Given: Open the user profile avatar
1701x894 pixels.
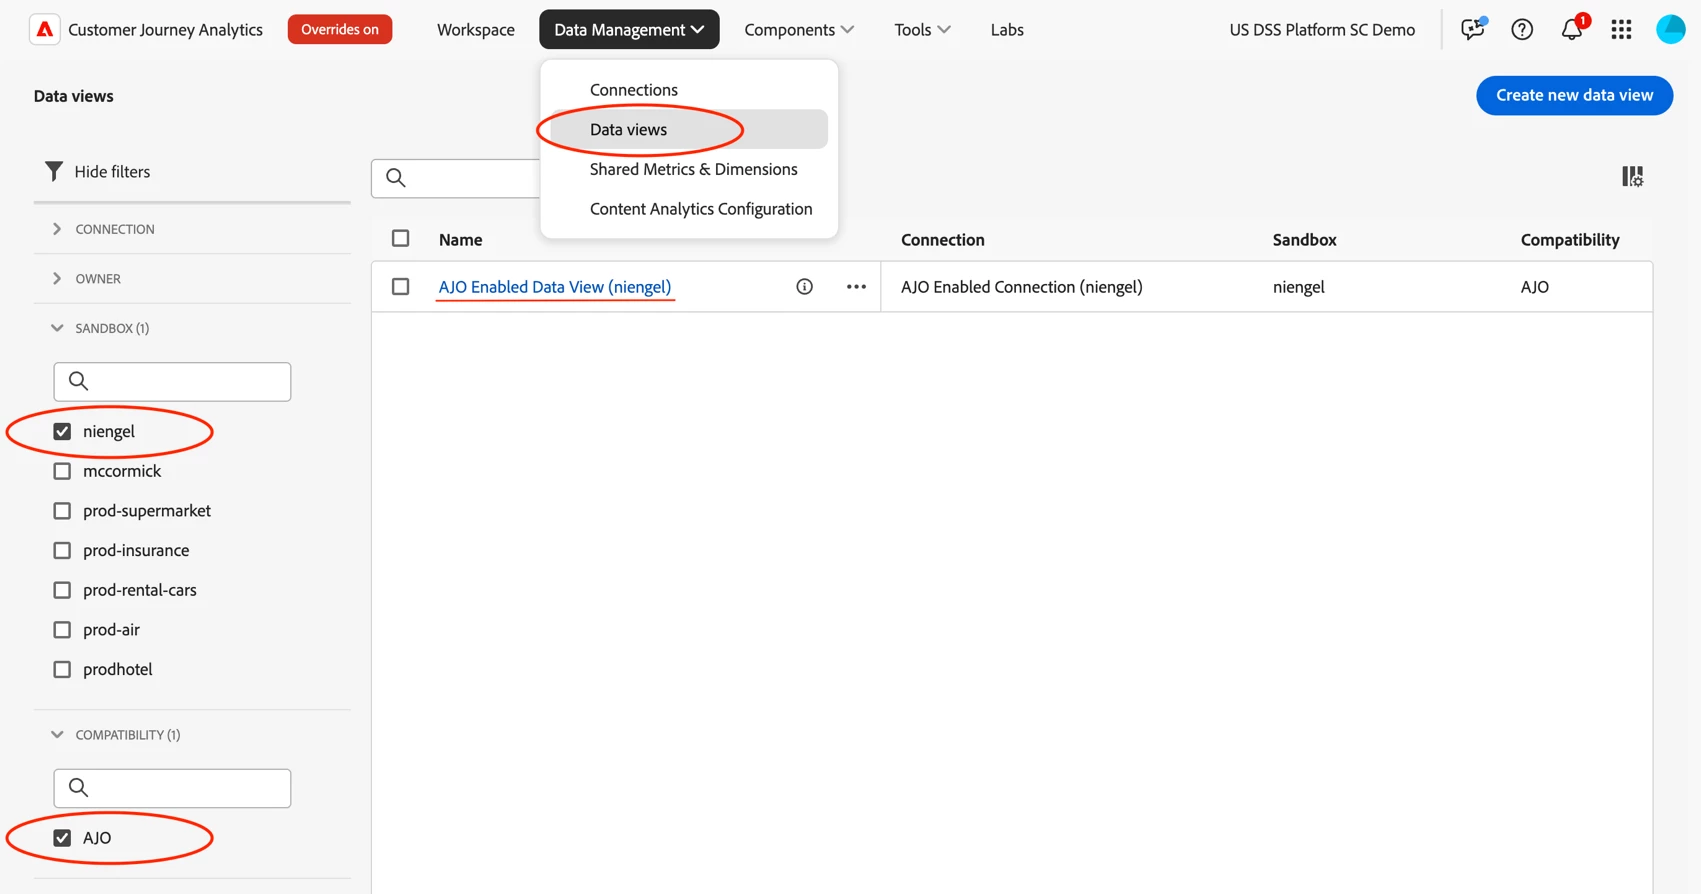Looking at the screenshot, I should 1670,30.
